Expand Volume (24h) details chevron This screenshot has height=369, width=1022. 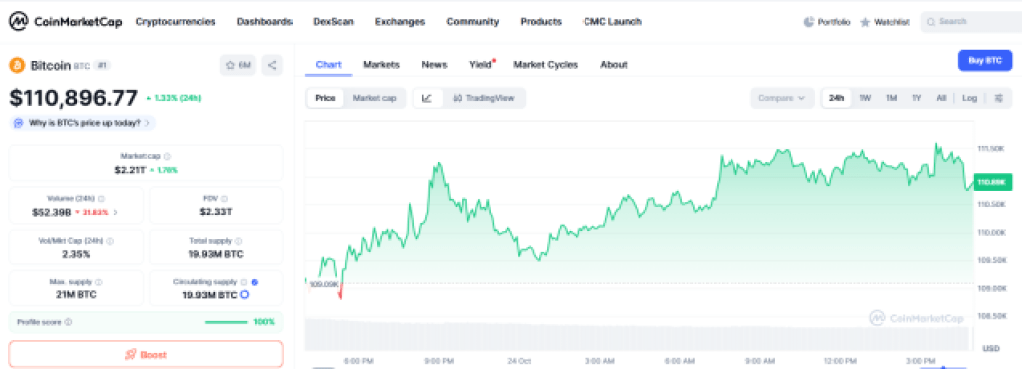[x=116, y=213]
